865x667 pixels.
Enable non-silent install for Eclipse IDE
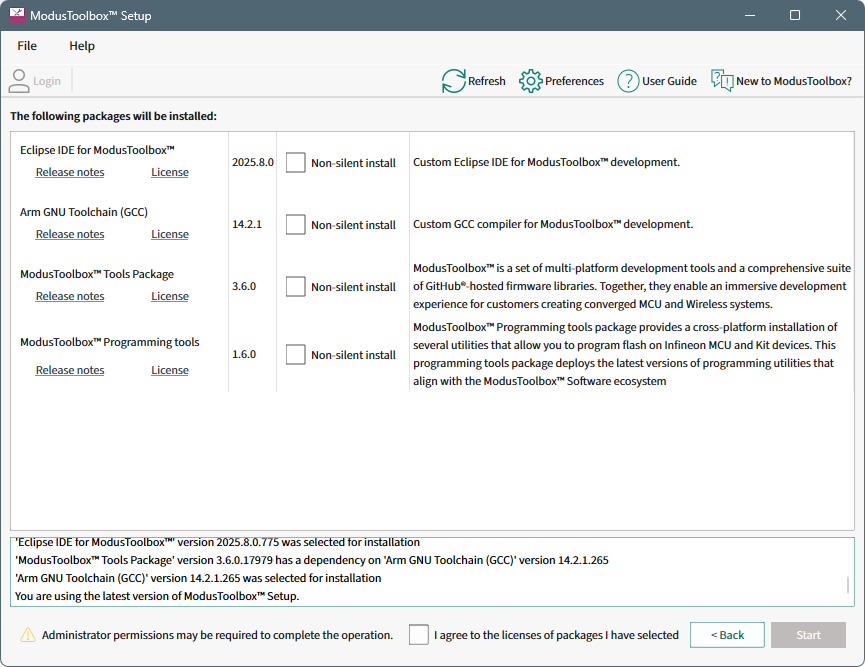[295, 163]
